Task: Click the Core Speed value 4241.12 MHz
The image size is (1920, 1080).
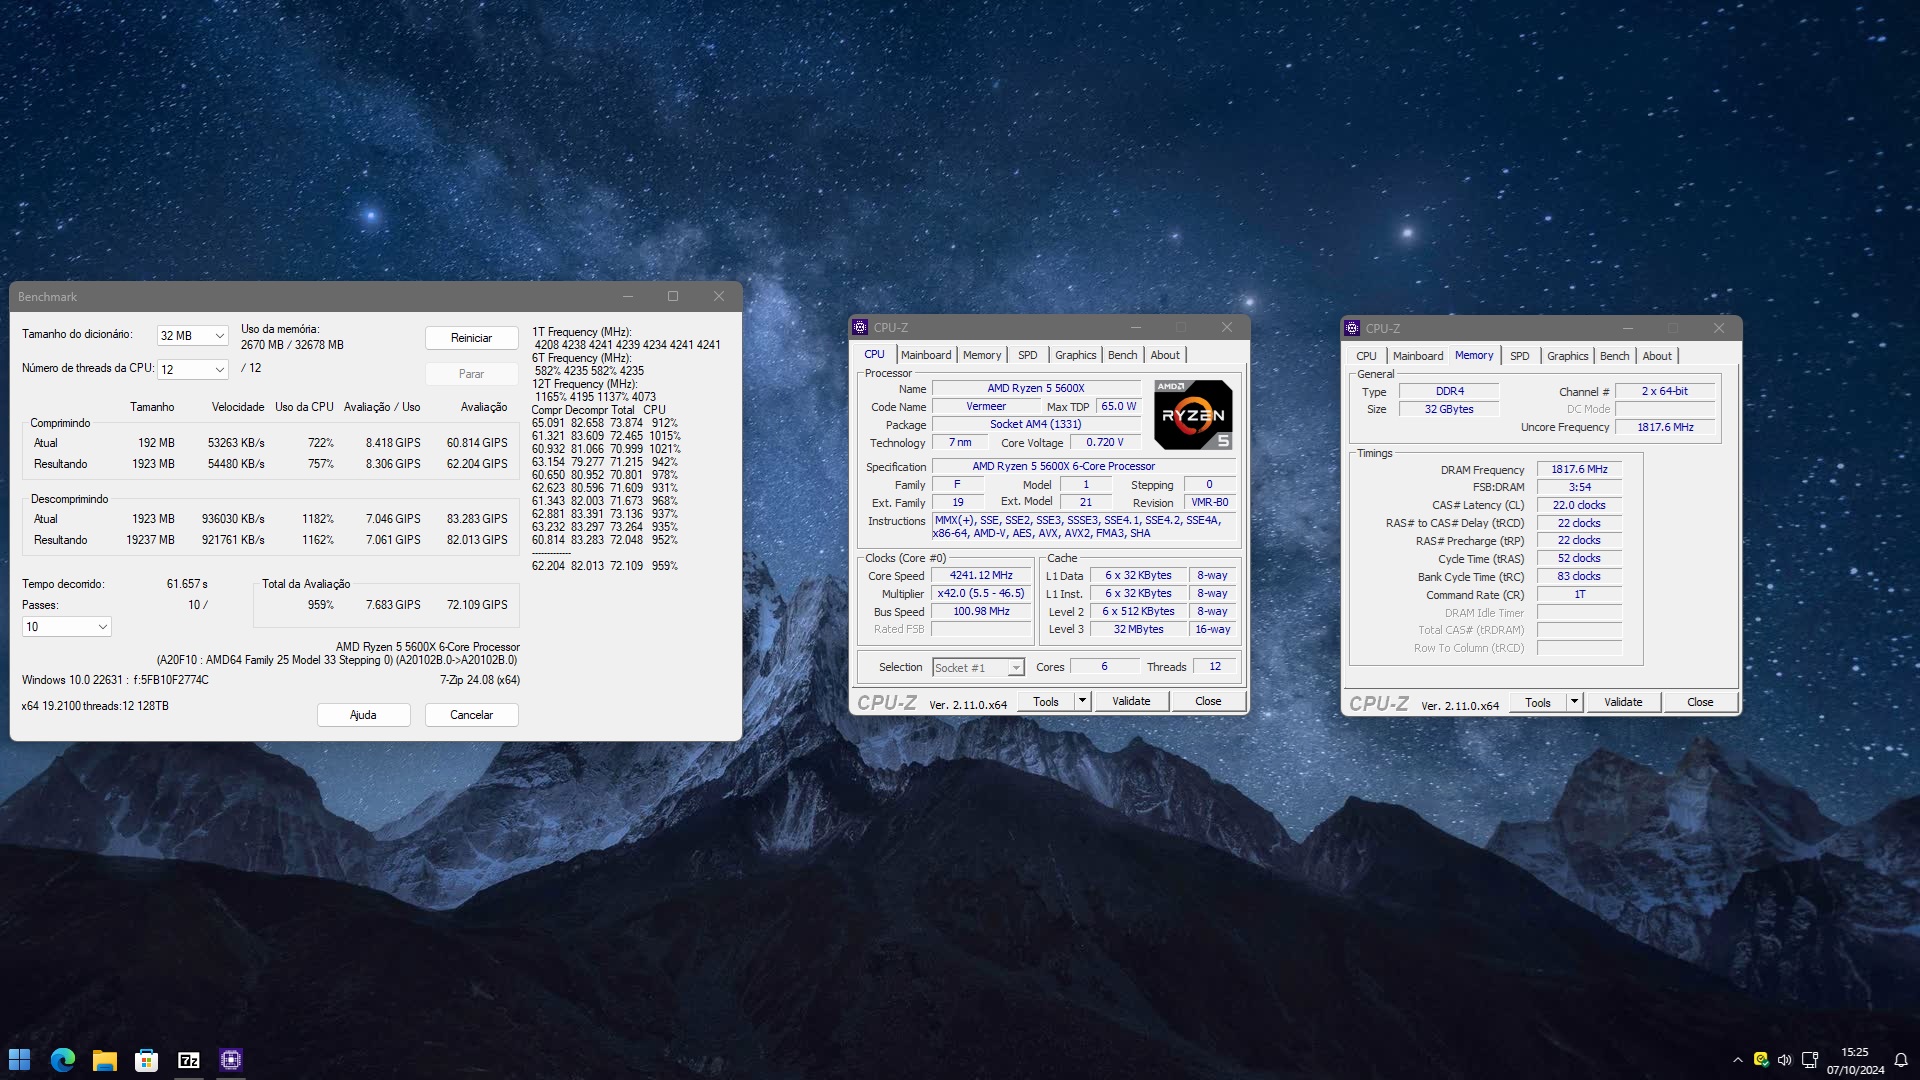Action: point(981,575)
